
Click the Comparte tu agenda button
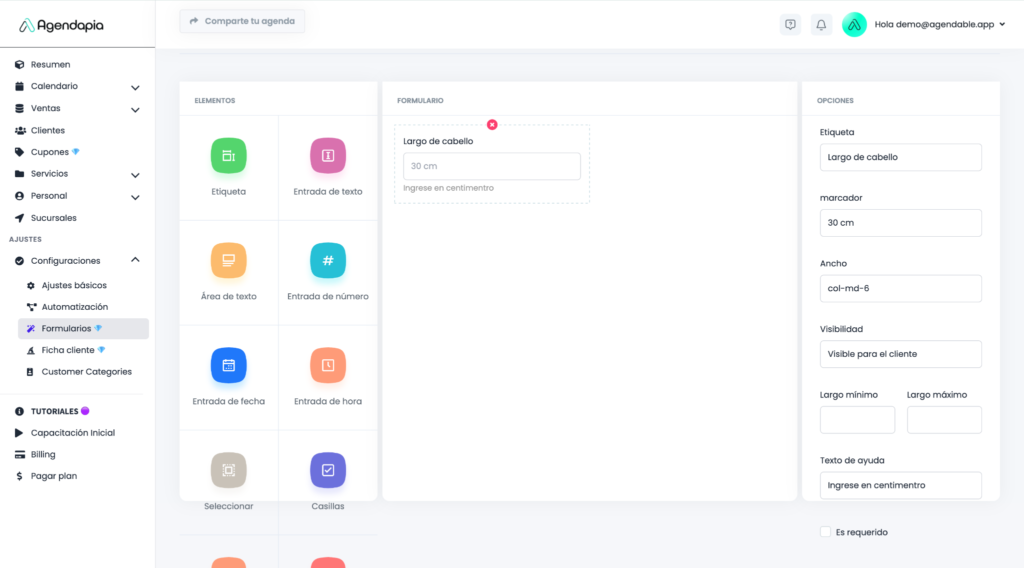242,21
